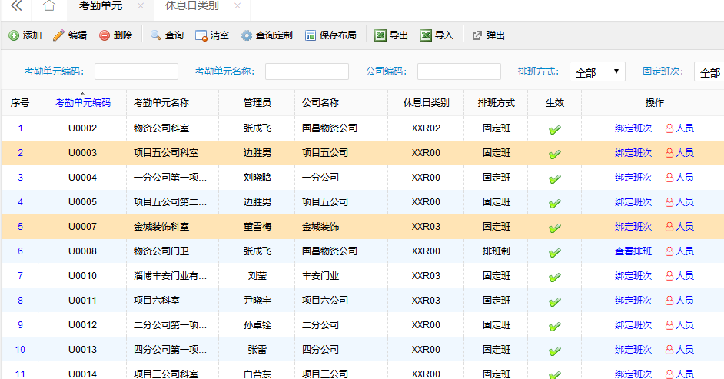This screenshot has height=379, width=724.
Task: Open 人员 link for row U0013
Action: click(x=684, y=349)
